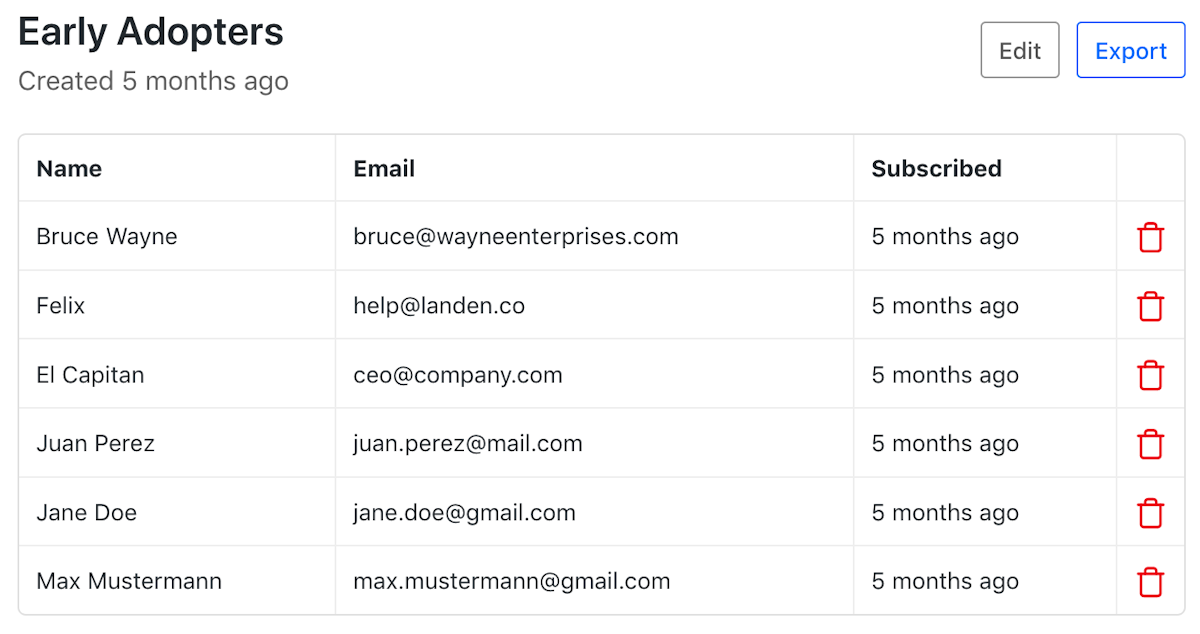1200x634 pixels.
Task: Select the ceo@company.com email
Action: tap(458, 375)
